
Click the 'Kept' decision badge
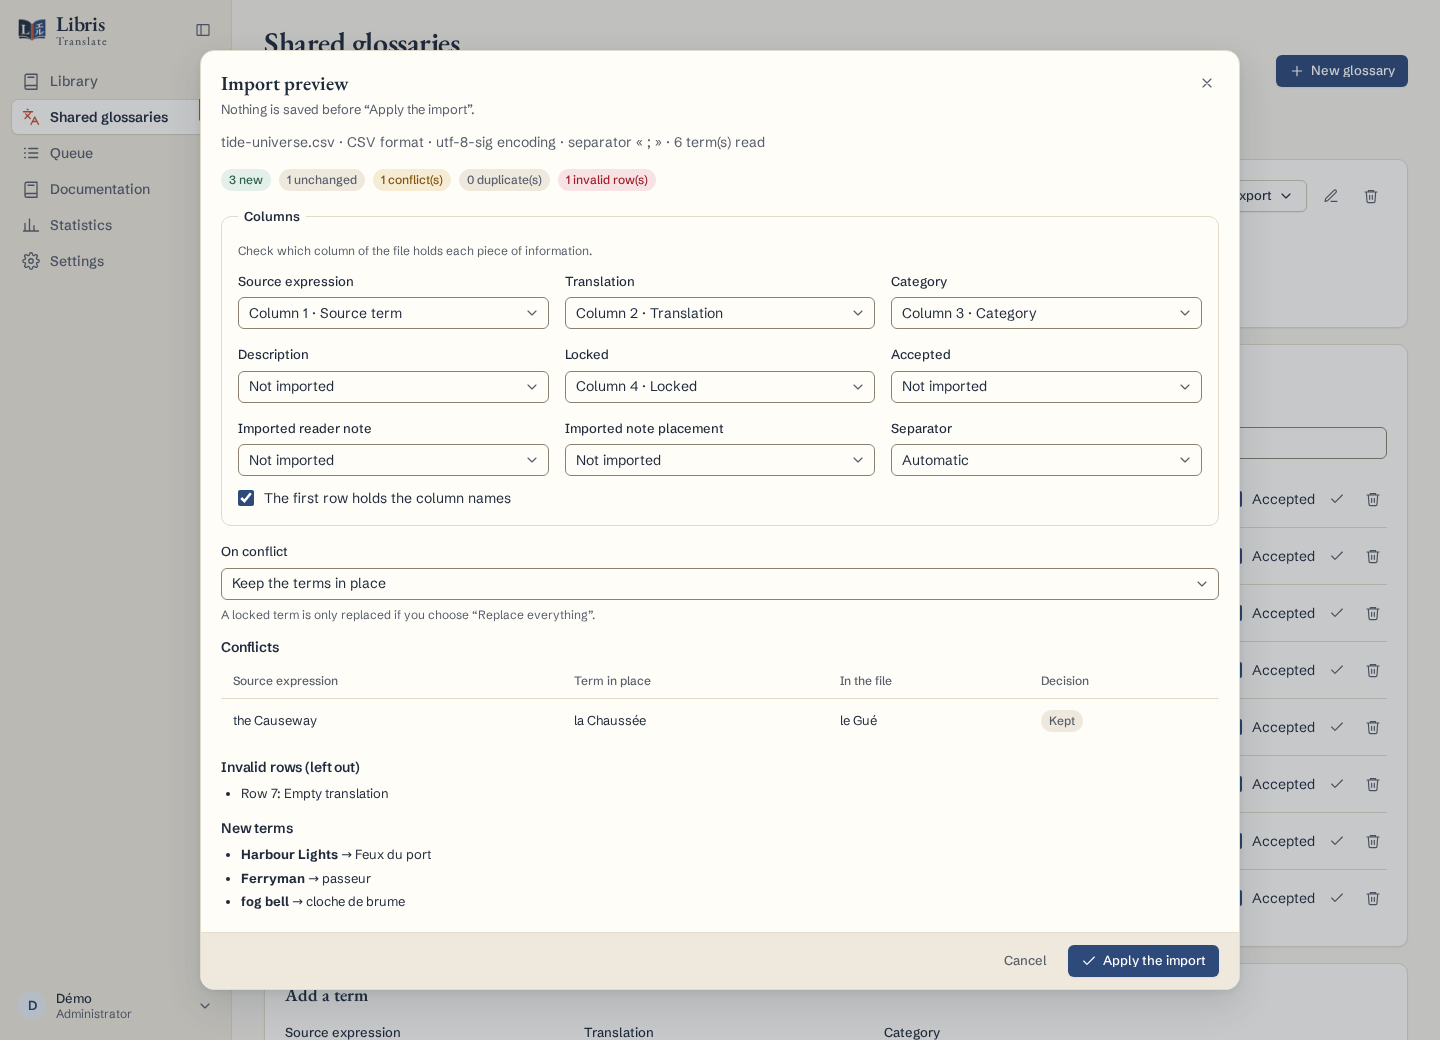point(1062,721)
